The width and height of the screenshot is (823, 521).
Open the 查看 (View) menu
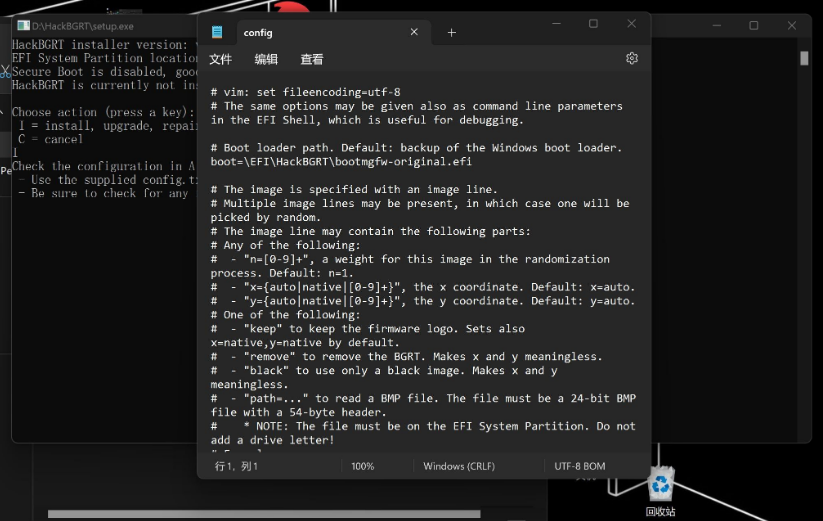(x=312, y=60)
